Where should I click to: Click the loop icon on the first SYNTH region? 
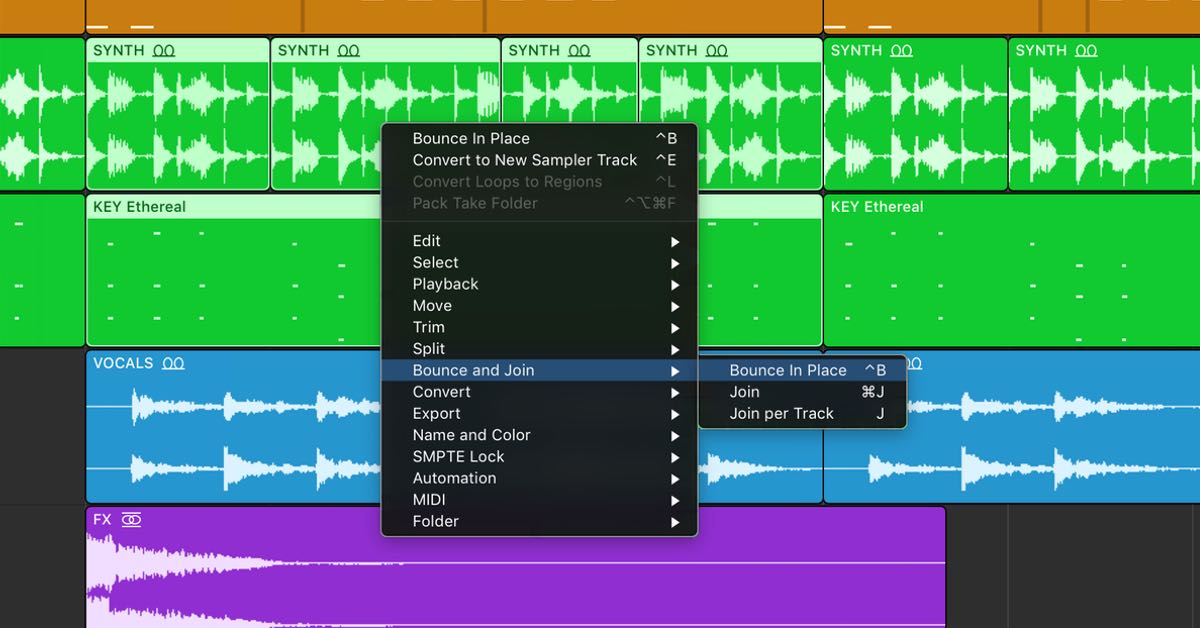(x=164, y=51)
